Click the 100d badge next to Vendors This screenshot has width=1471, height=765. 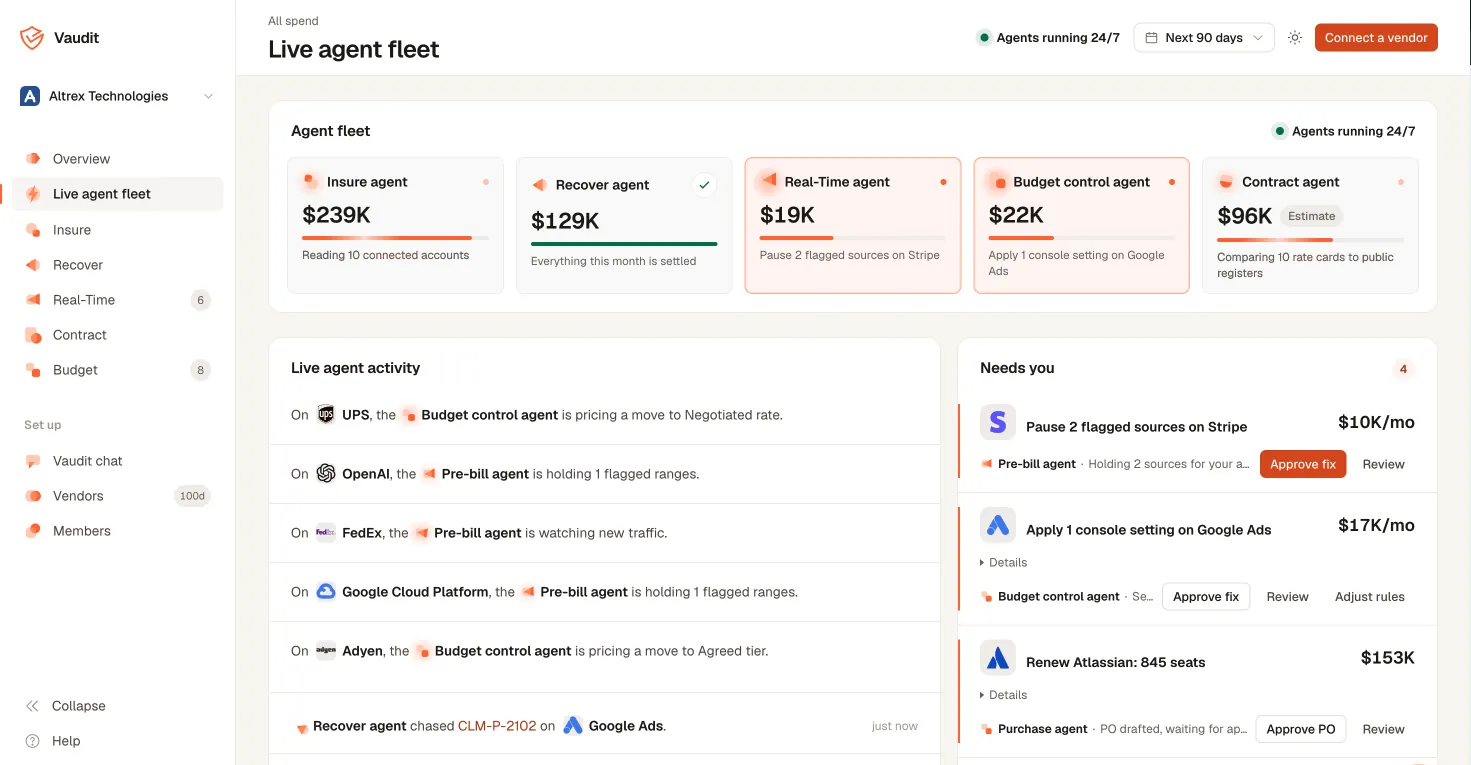point(191,496)
